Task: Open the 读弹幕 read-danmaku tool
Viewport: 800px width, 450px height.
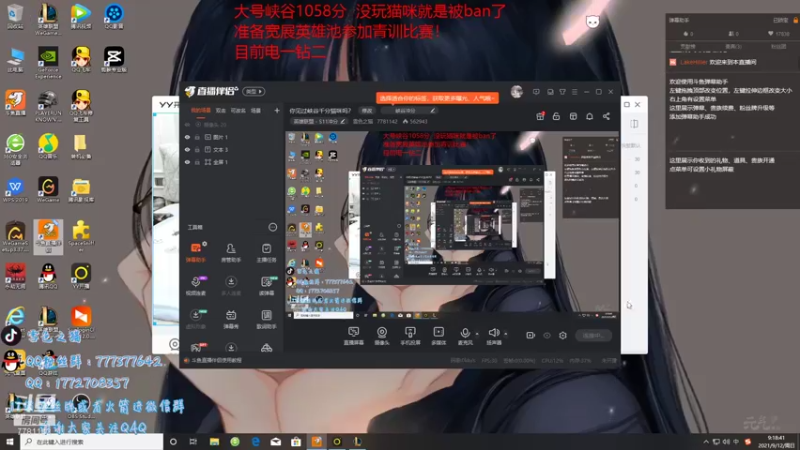Action: click(x=266, y=286)
